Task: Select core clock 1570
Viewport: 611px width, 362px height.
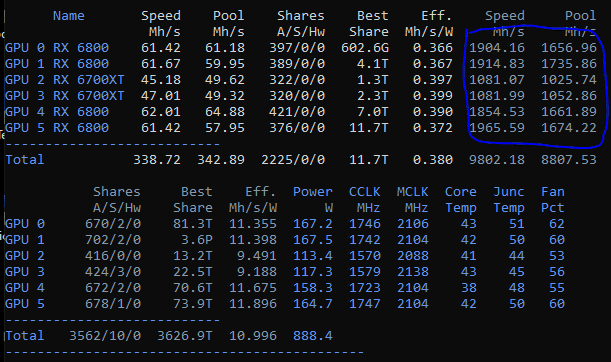Action: click(365, 256)
